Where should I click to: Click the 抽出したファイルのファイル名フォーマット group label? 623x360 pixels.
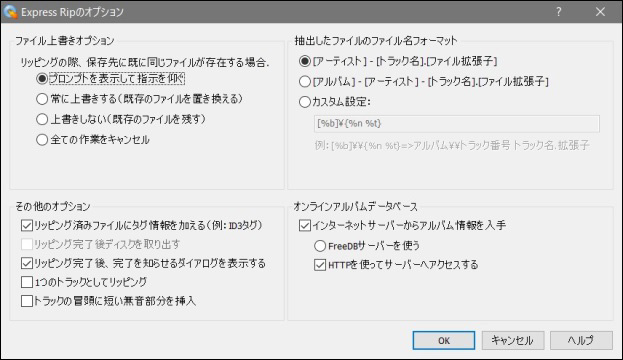click(376, 41)
